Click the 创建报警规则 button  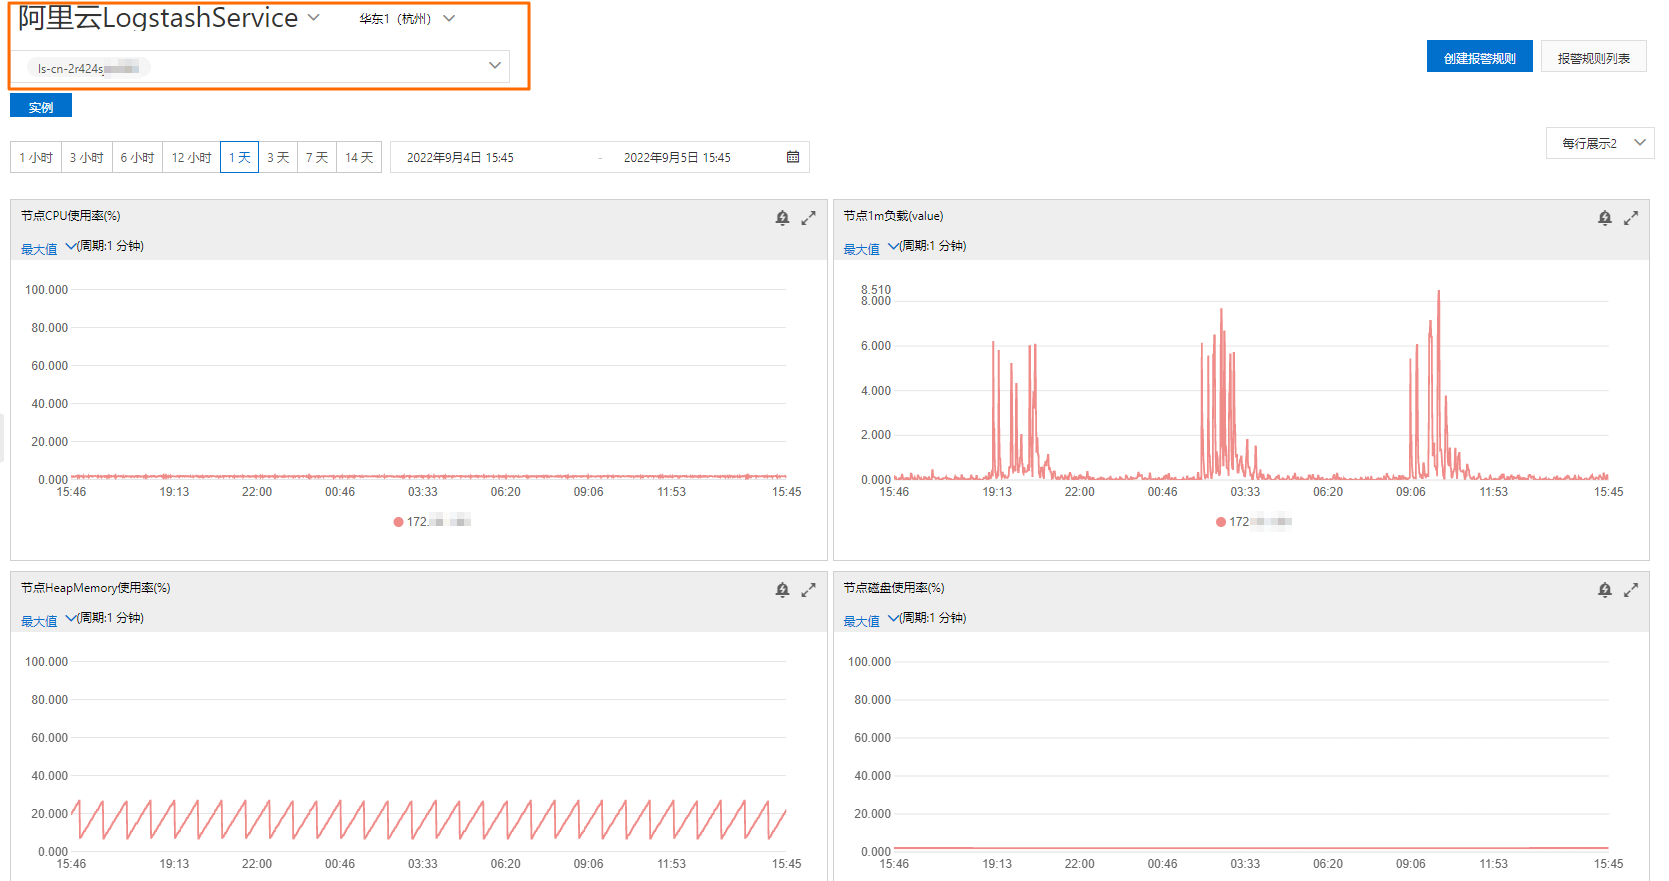[1479, 57]
